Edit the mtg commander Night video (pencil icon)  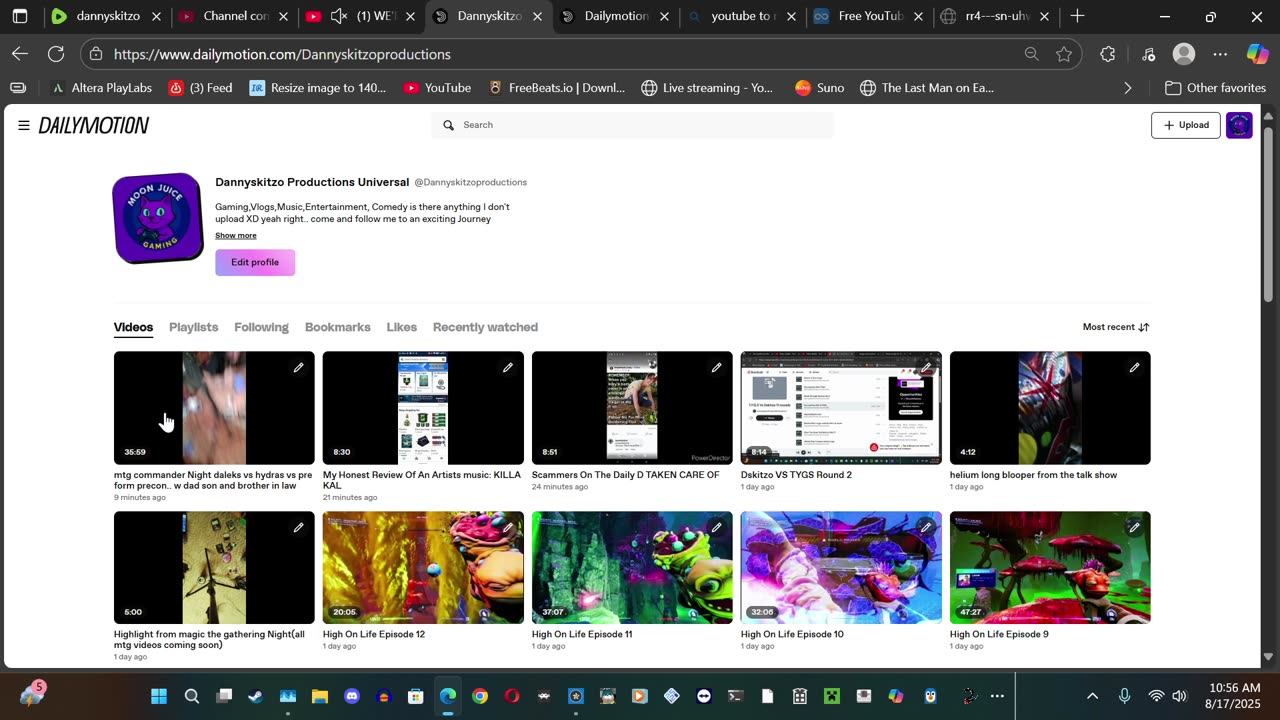click(298, 368)
